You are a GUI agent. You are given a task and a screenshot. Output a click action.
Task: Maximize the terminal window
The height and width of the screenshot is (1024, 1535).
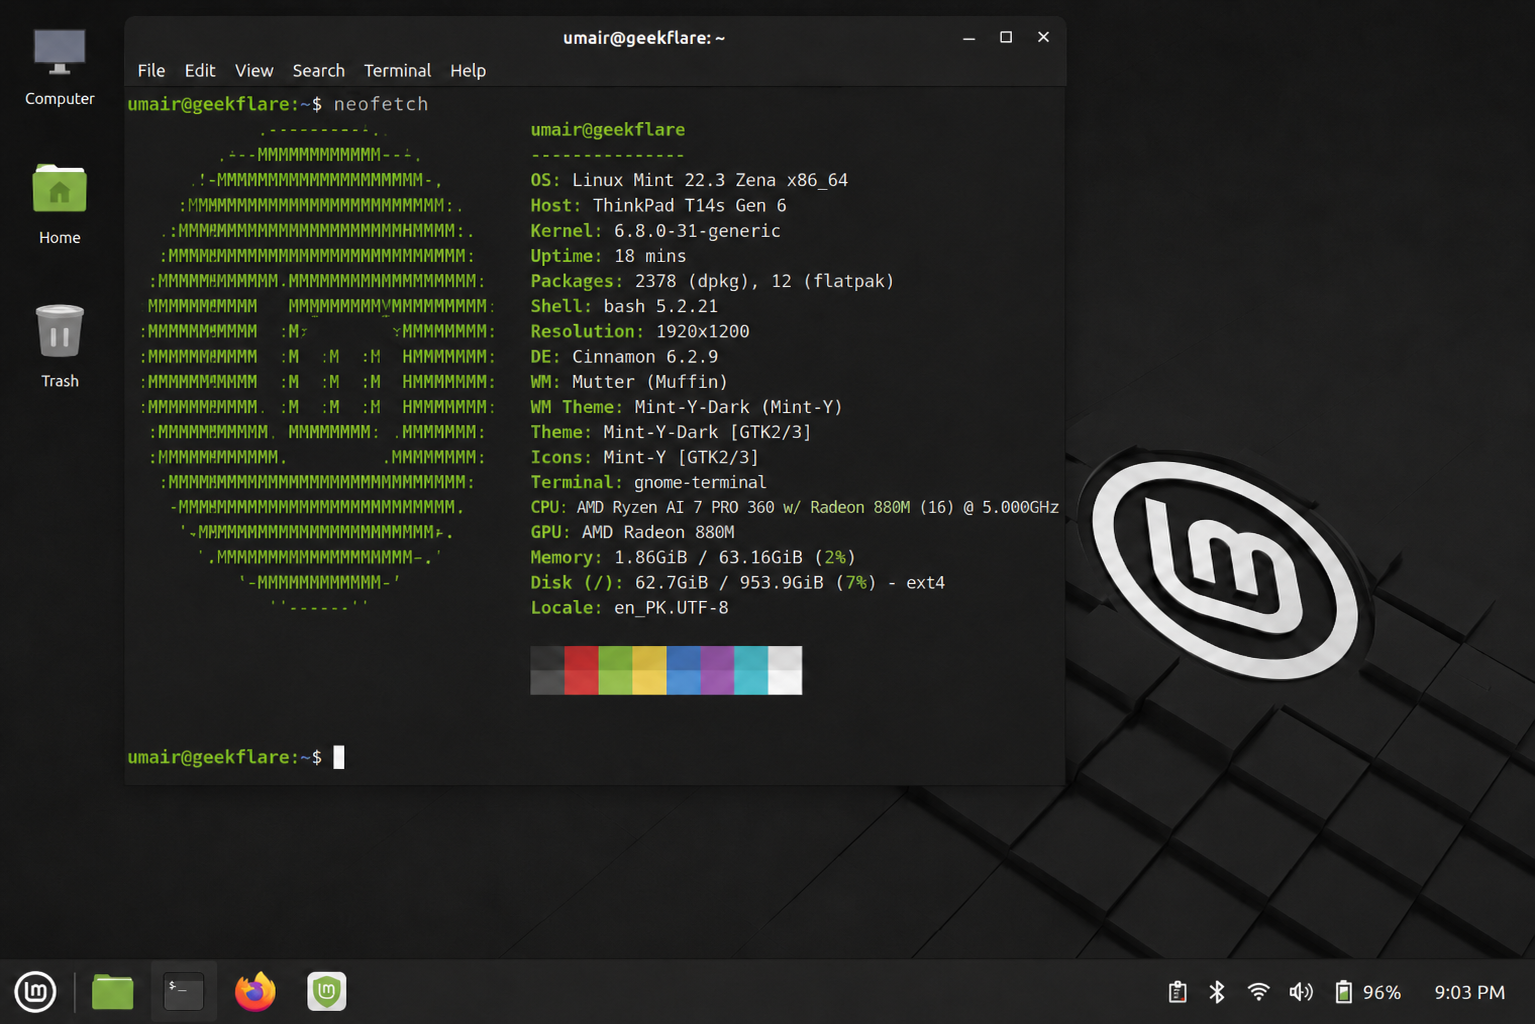(x=1006, y=38)
